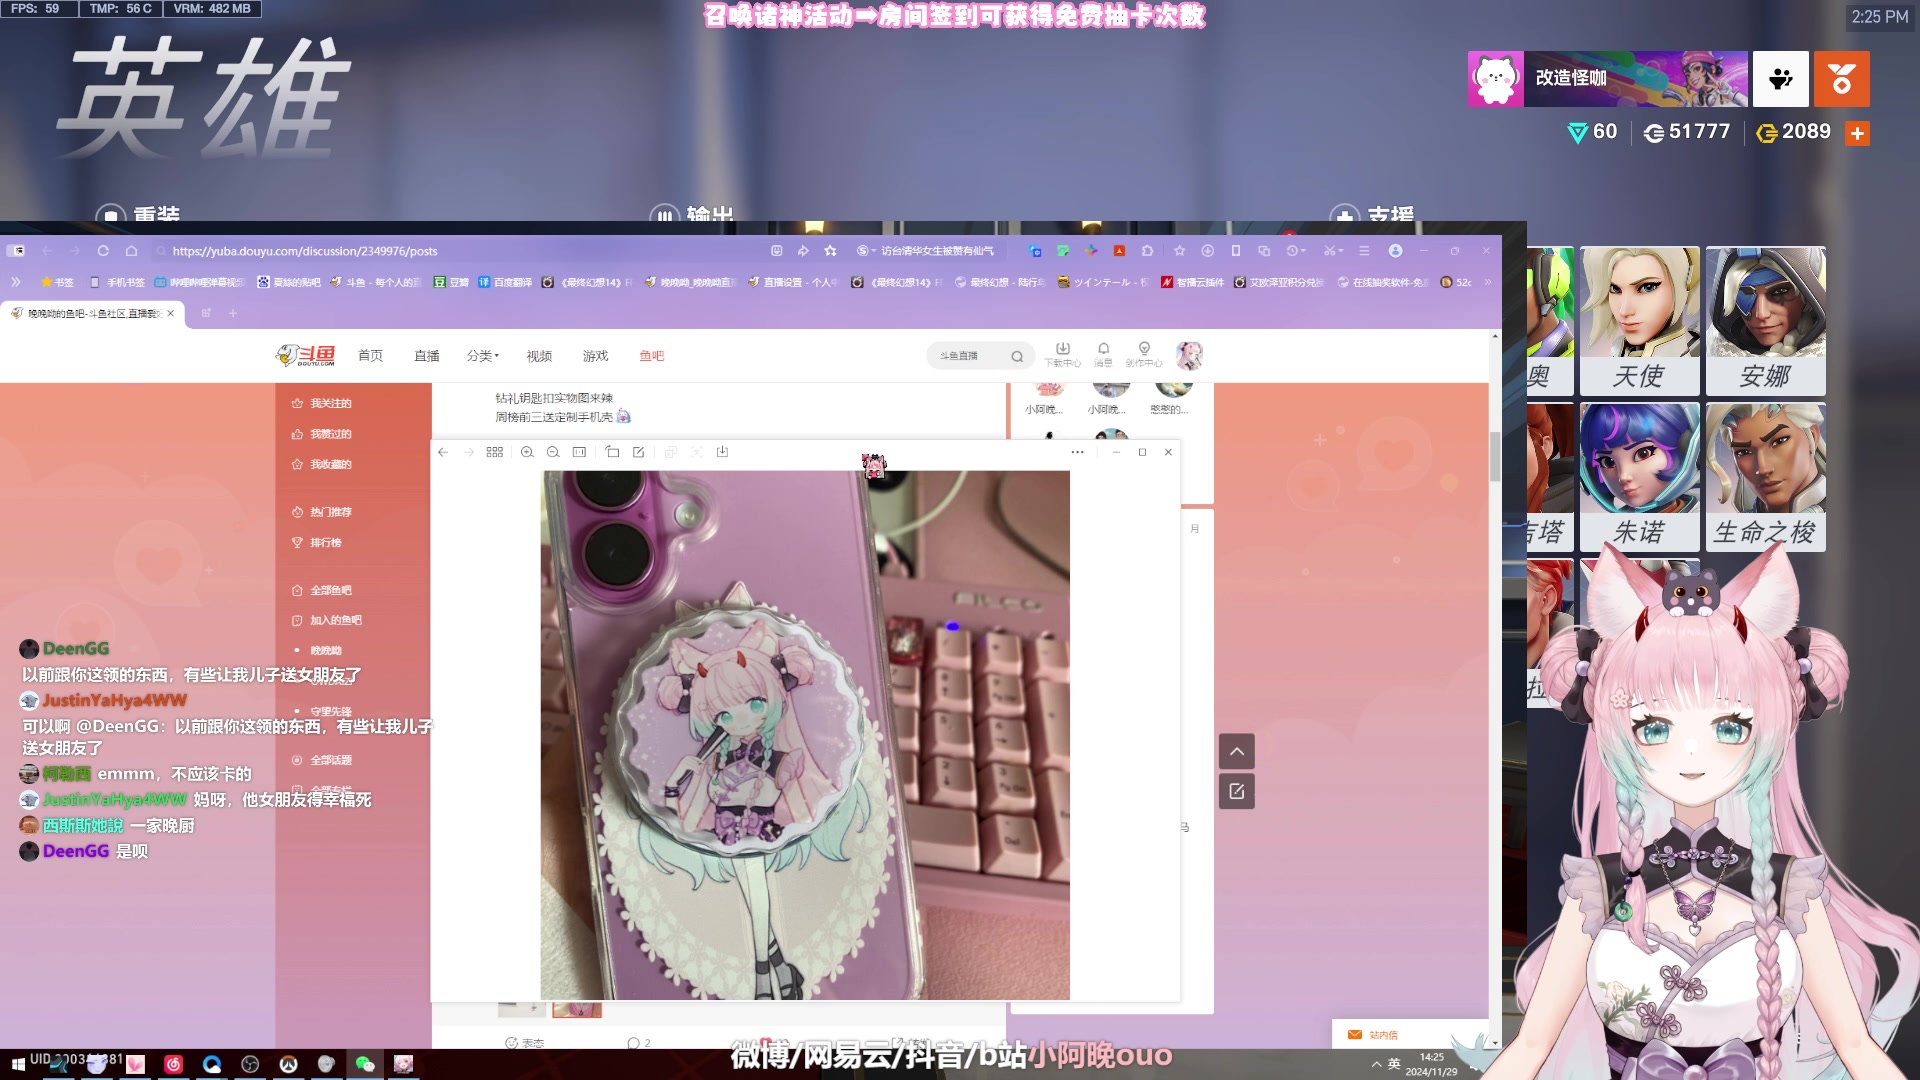Viewport: 1920px width, 1080px height.
Task: Open a new browser tab with plus
Action: [x=233, y=314]
